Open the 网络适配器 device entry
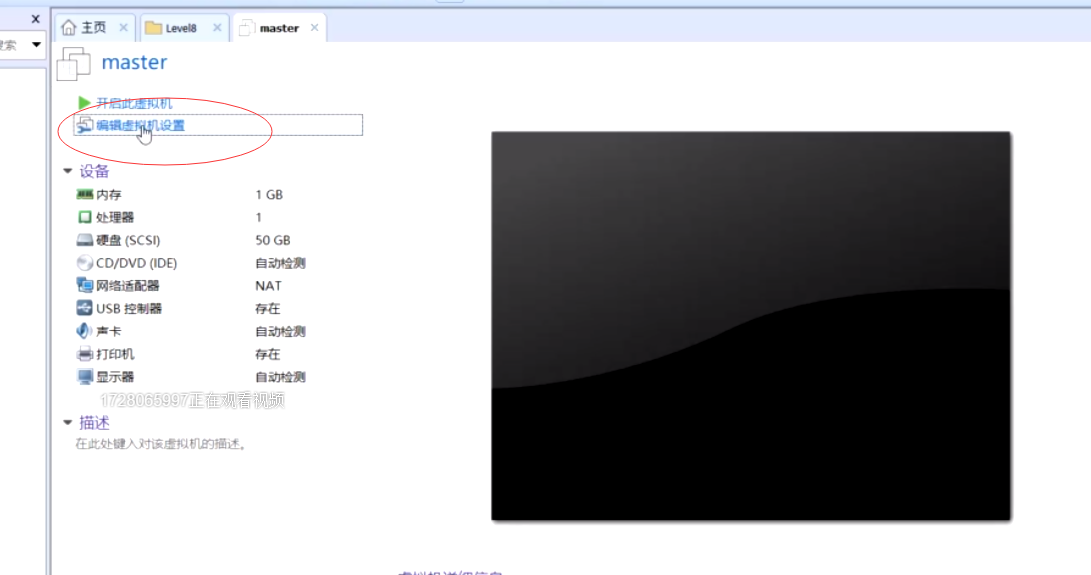1091x575 pixels. 128,285
